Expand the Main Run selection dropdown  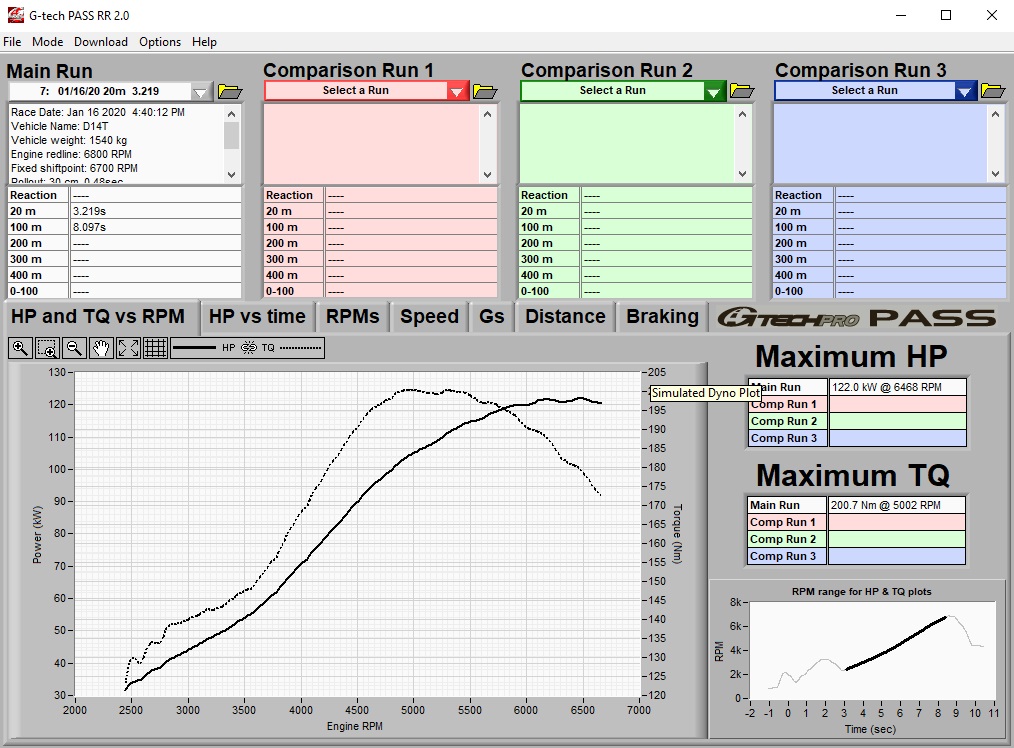point(201,91)
